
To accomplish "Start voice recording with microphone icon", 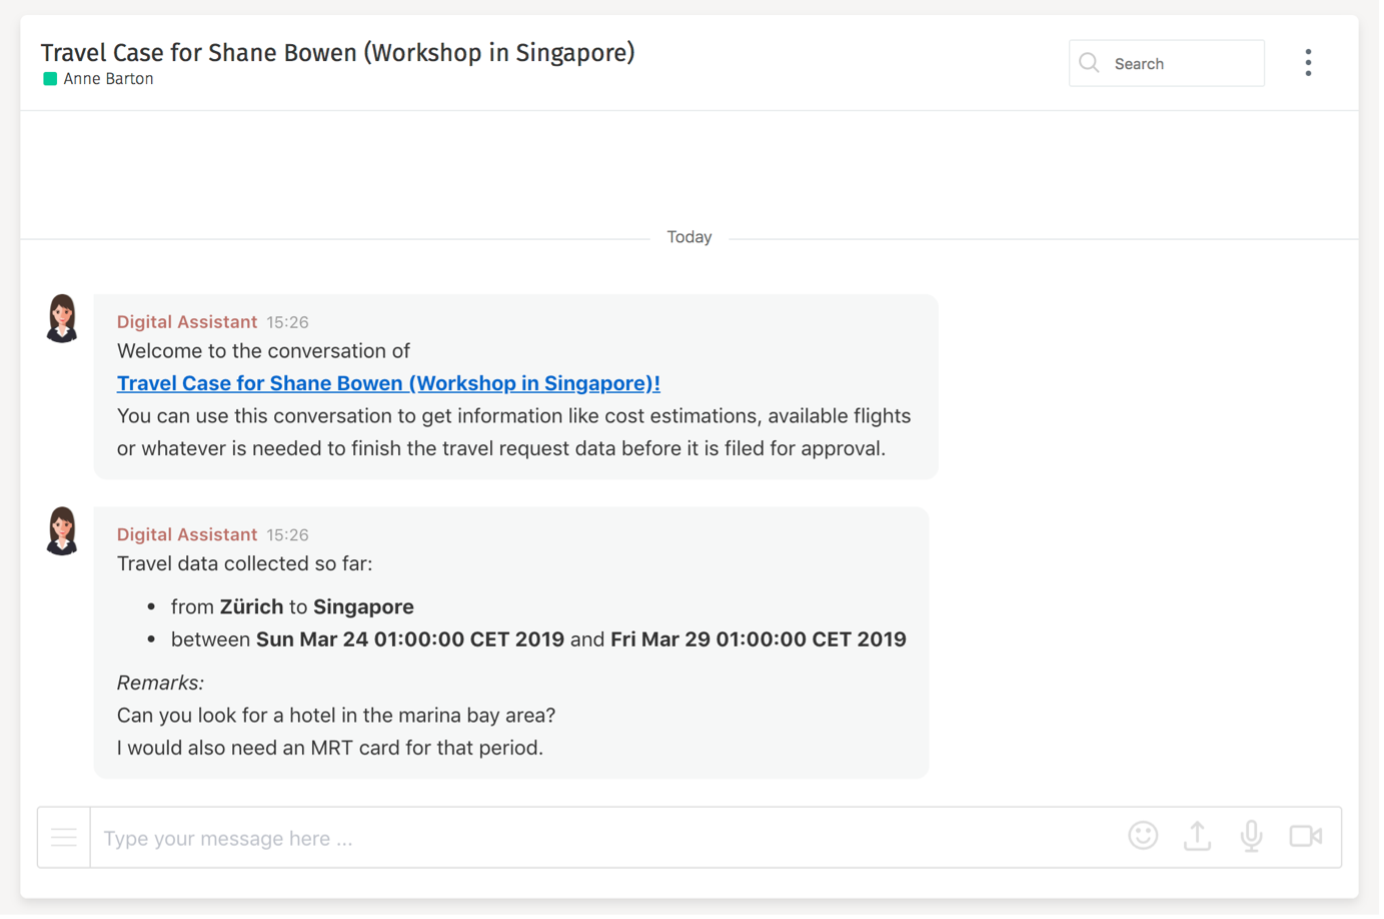I will coord(1251,836).
